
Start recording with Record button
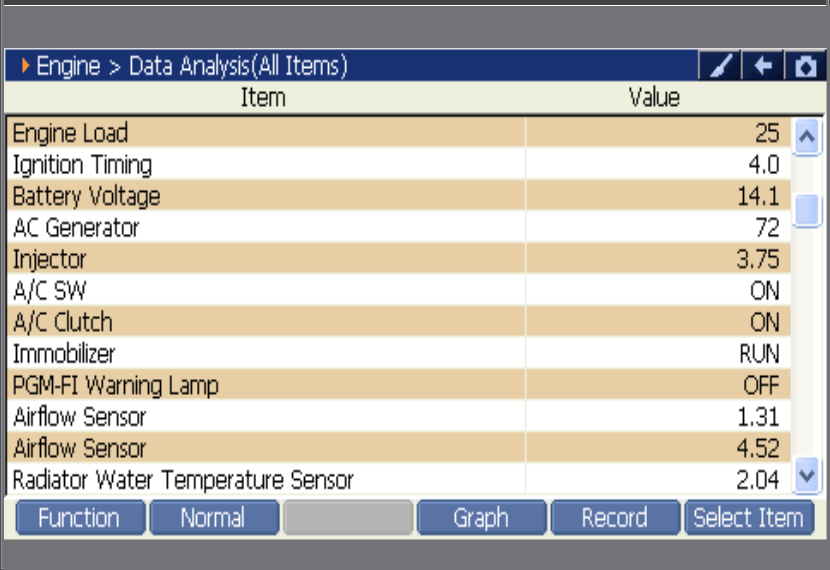(x=615, y=518)
